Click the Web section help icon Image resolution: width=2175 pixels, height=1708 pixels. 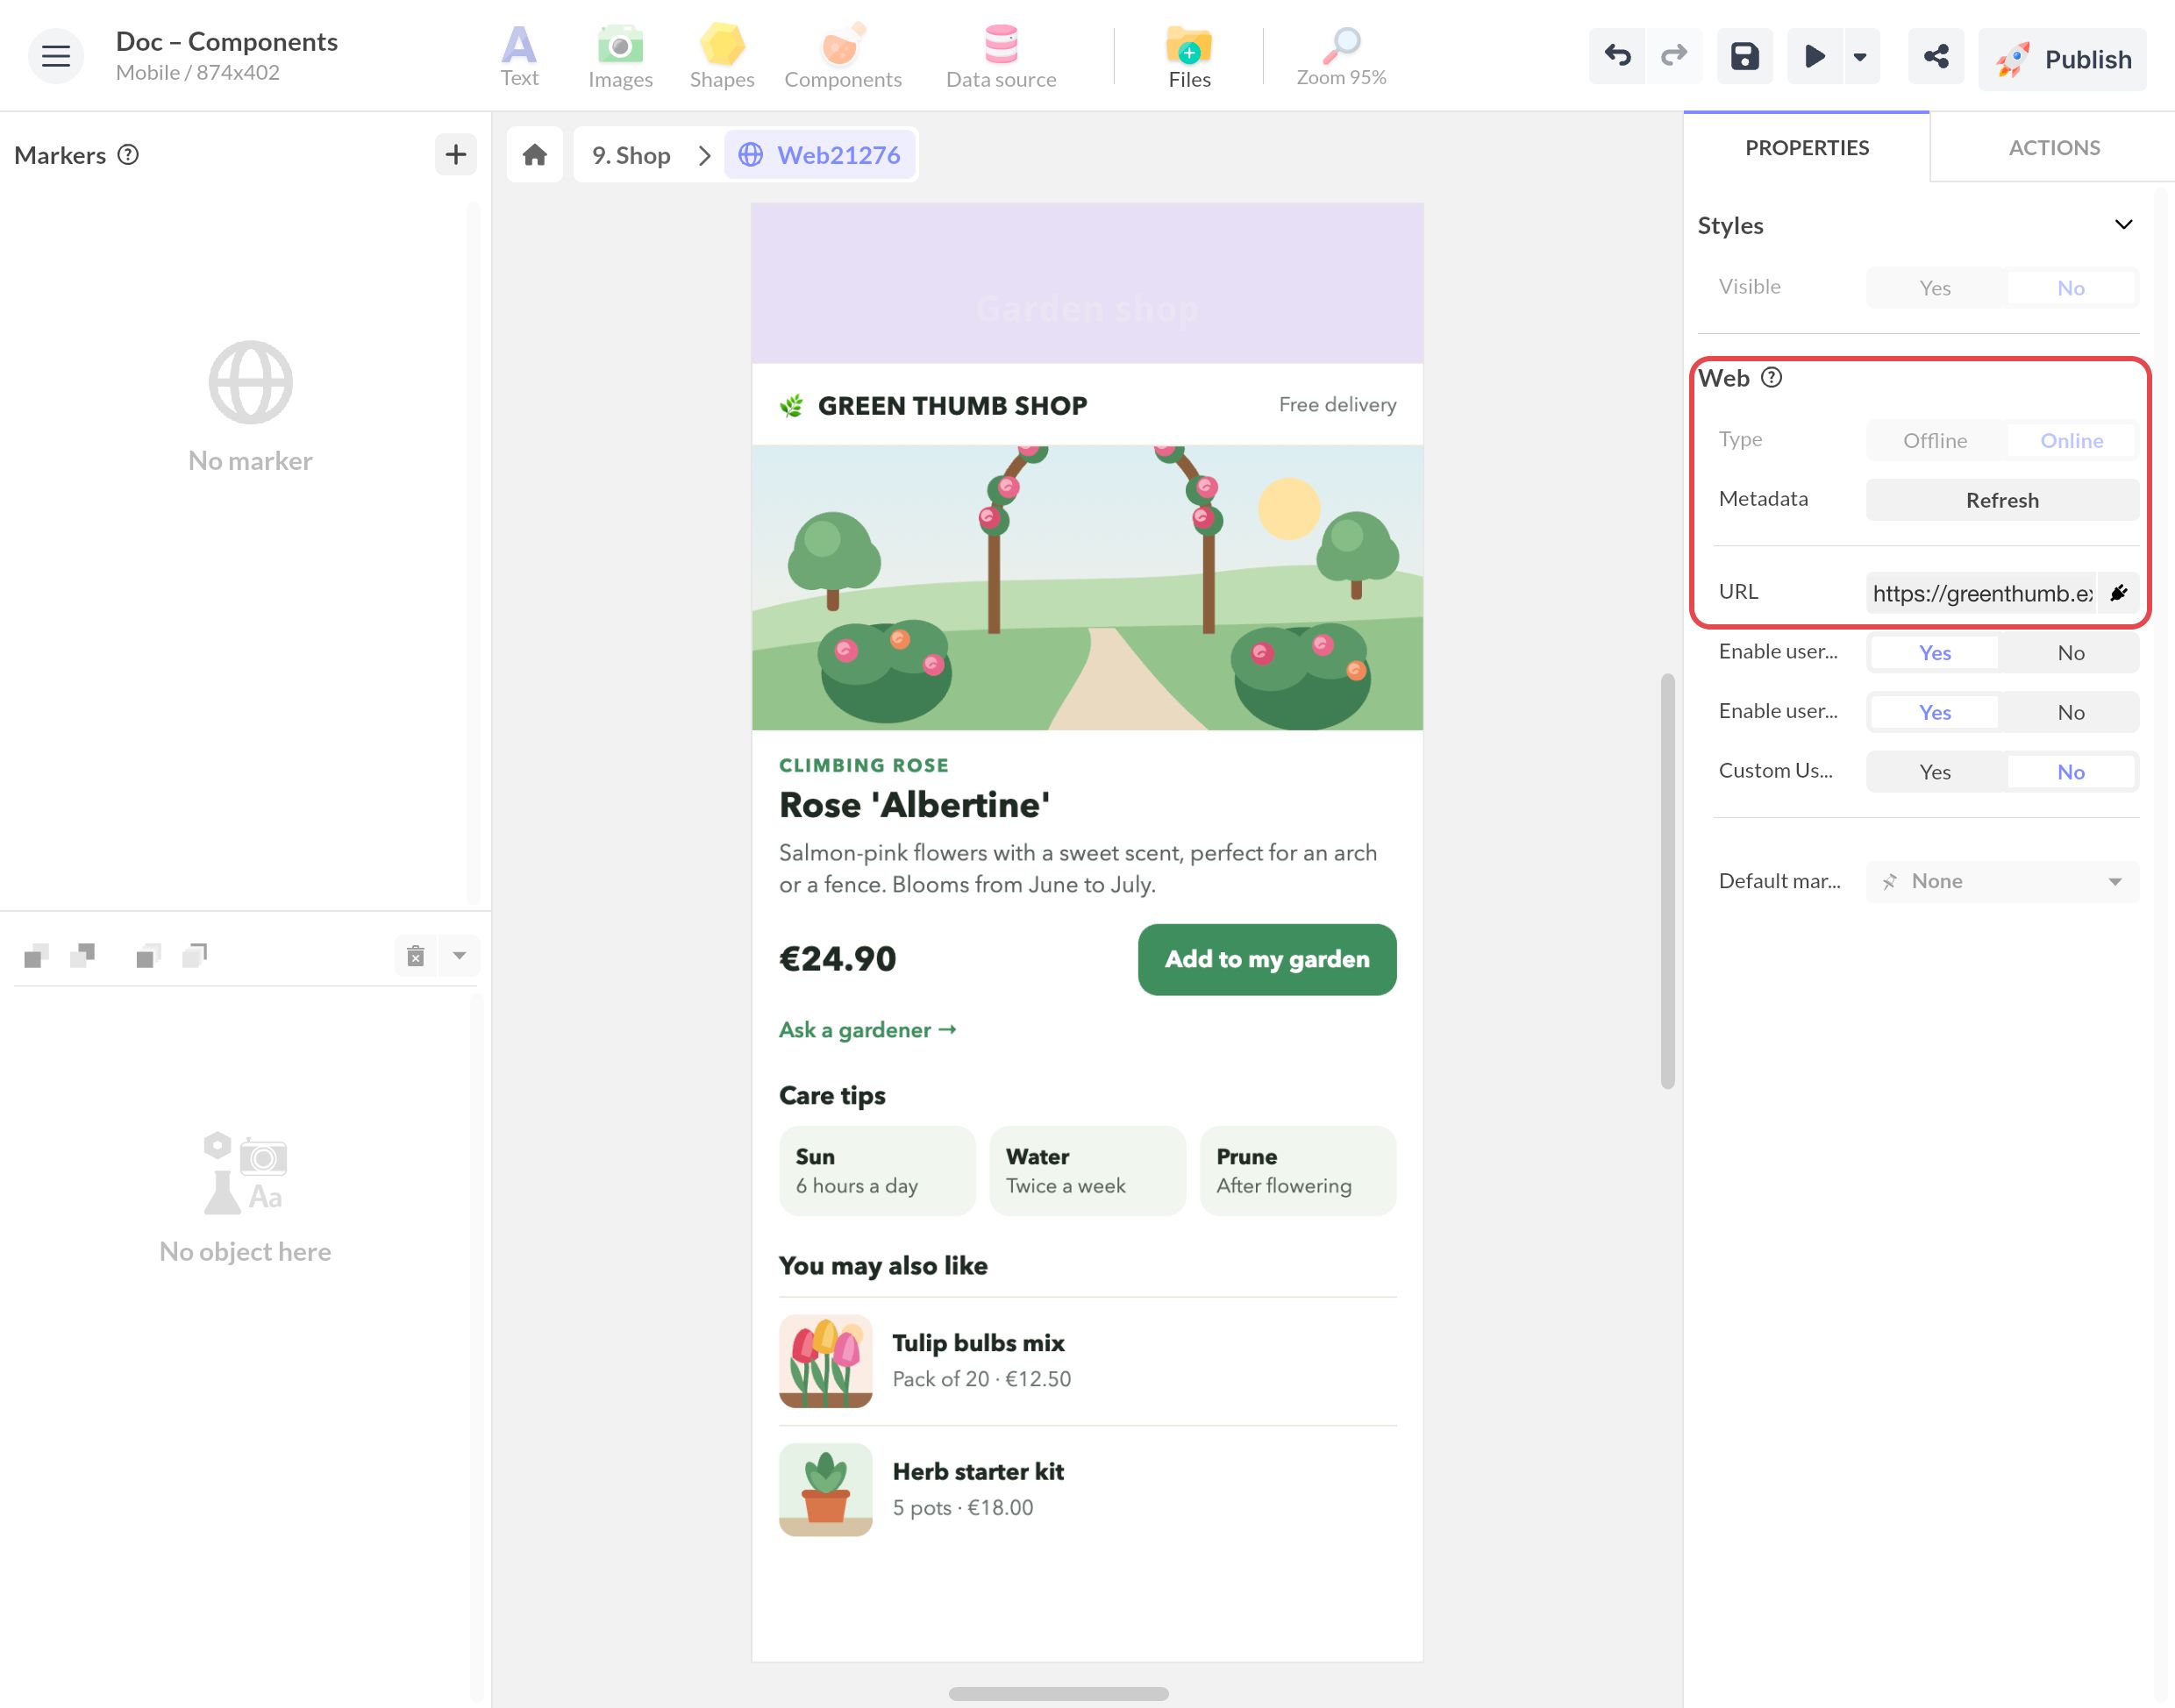point(1771,377)
